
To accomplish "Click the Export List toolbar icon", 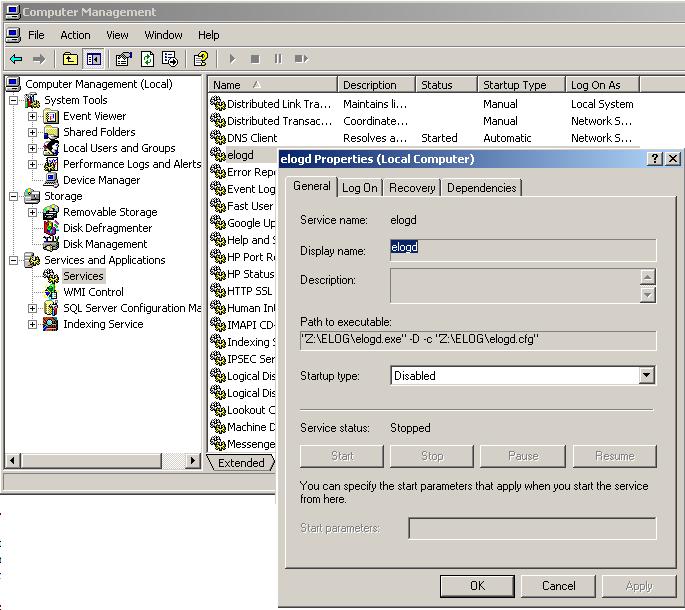I will point(170,59).
